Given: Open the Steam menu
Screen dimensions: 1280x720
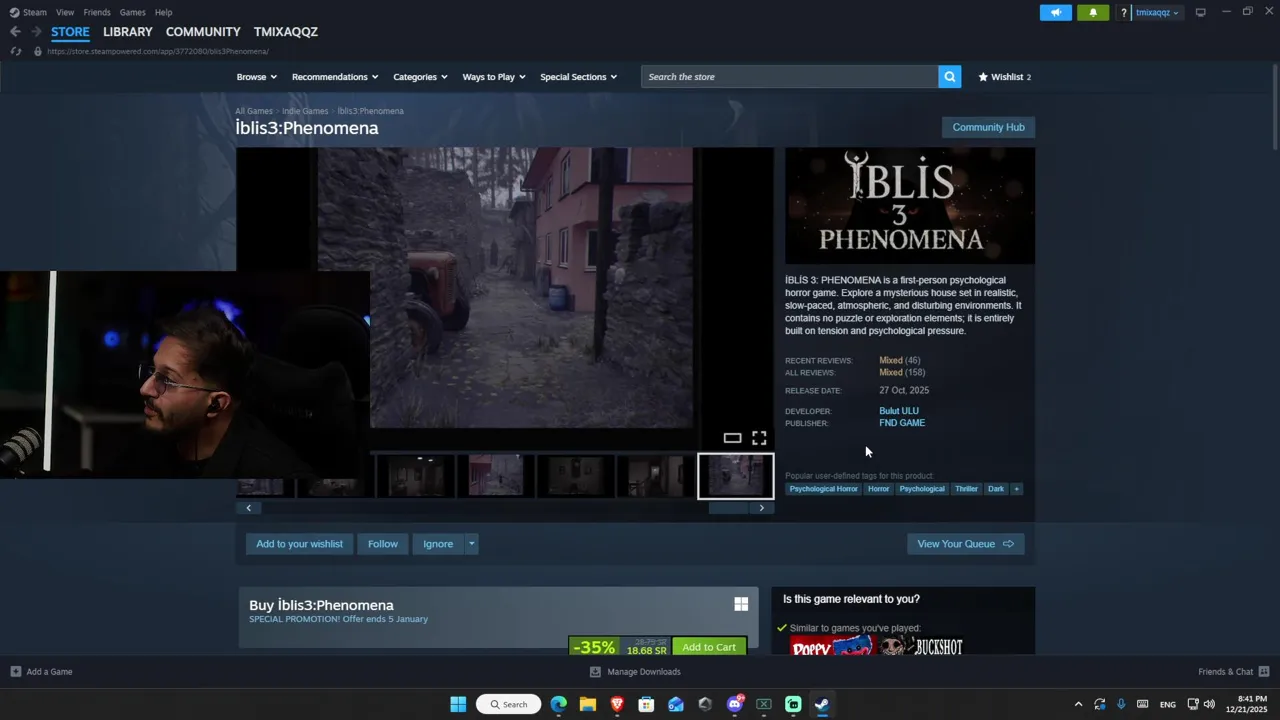Looking at the screenshot, I should 28,12.
